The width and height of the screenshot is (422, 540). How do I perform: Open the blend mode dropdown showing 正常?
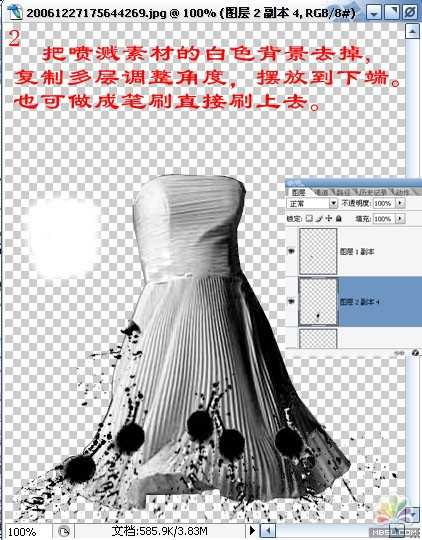pos(312,204)
